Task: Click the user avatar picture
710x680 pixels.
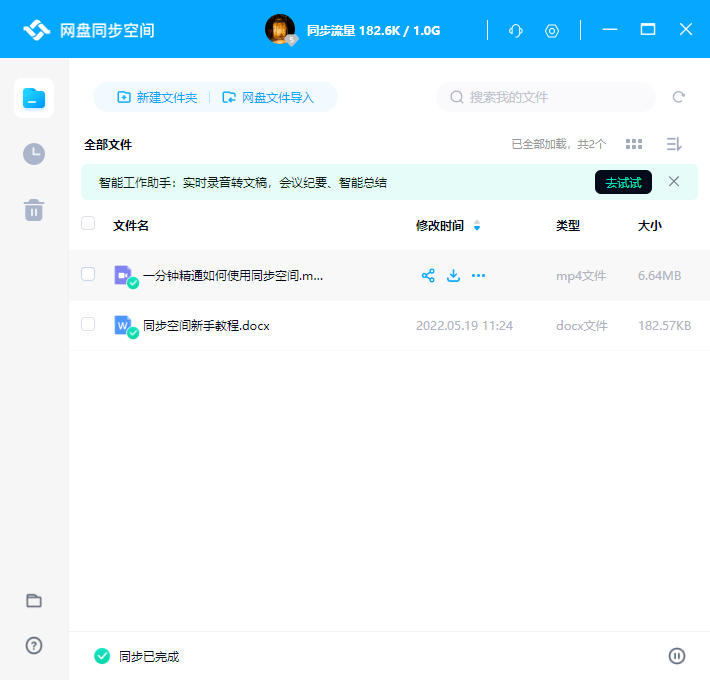Action: click(x=280, y=29)
